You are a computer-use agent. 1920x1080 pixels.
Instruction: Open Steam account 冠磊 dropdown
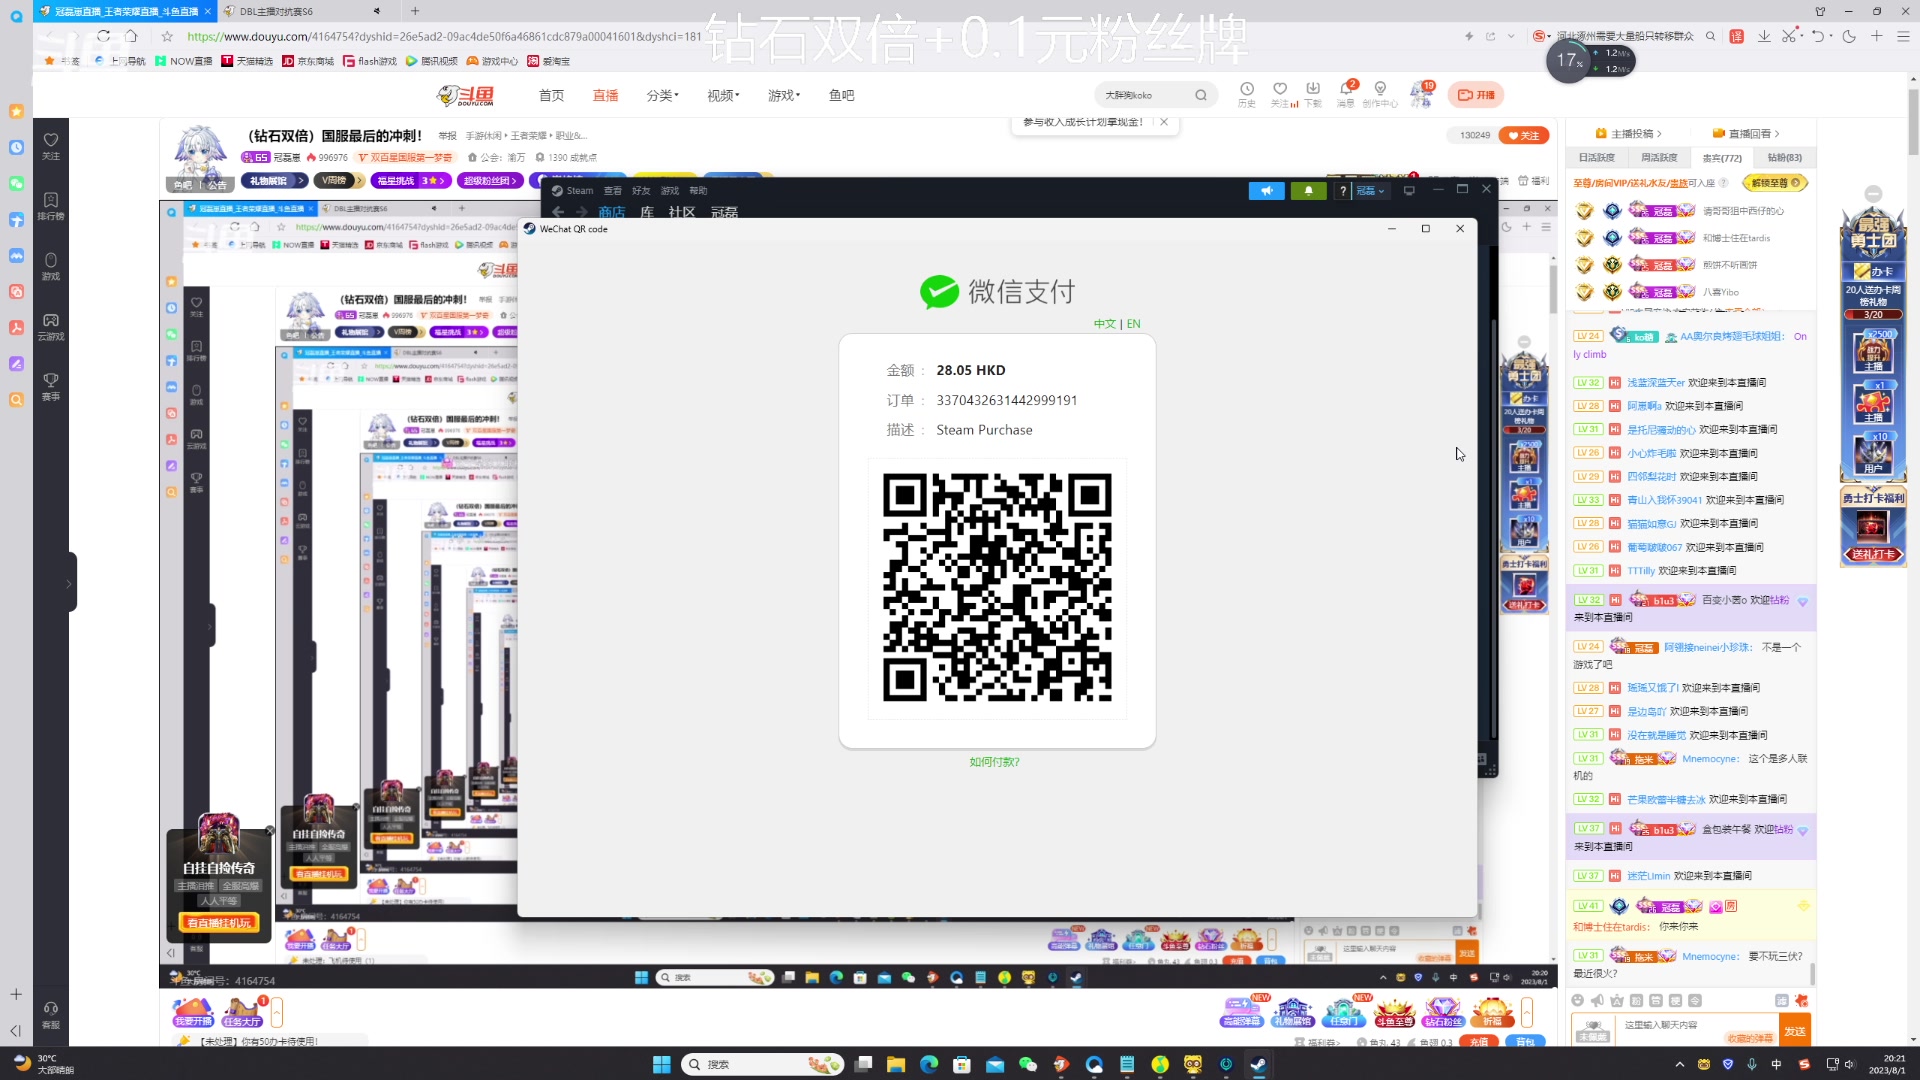(1370, 190)
